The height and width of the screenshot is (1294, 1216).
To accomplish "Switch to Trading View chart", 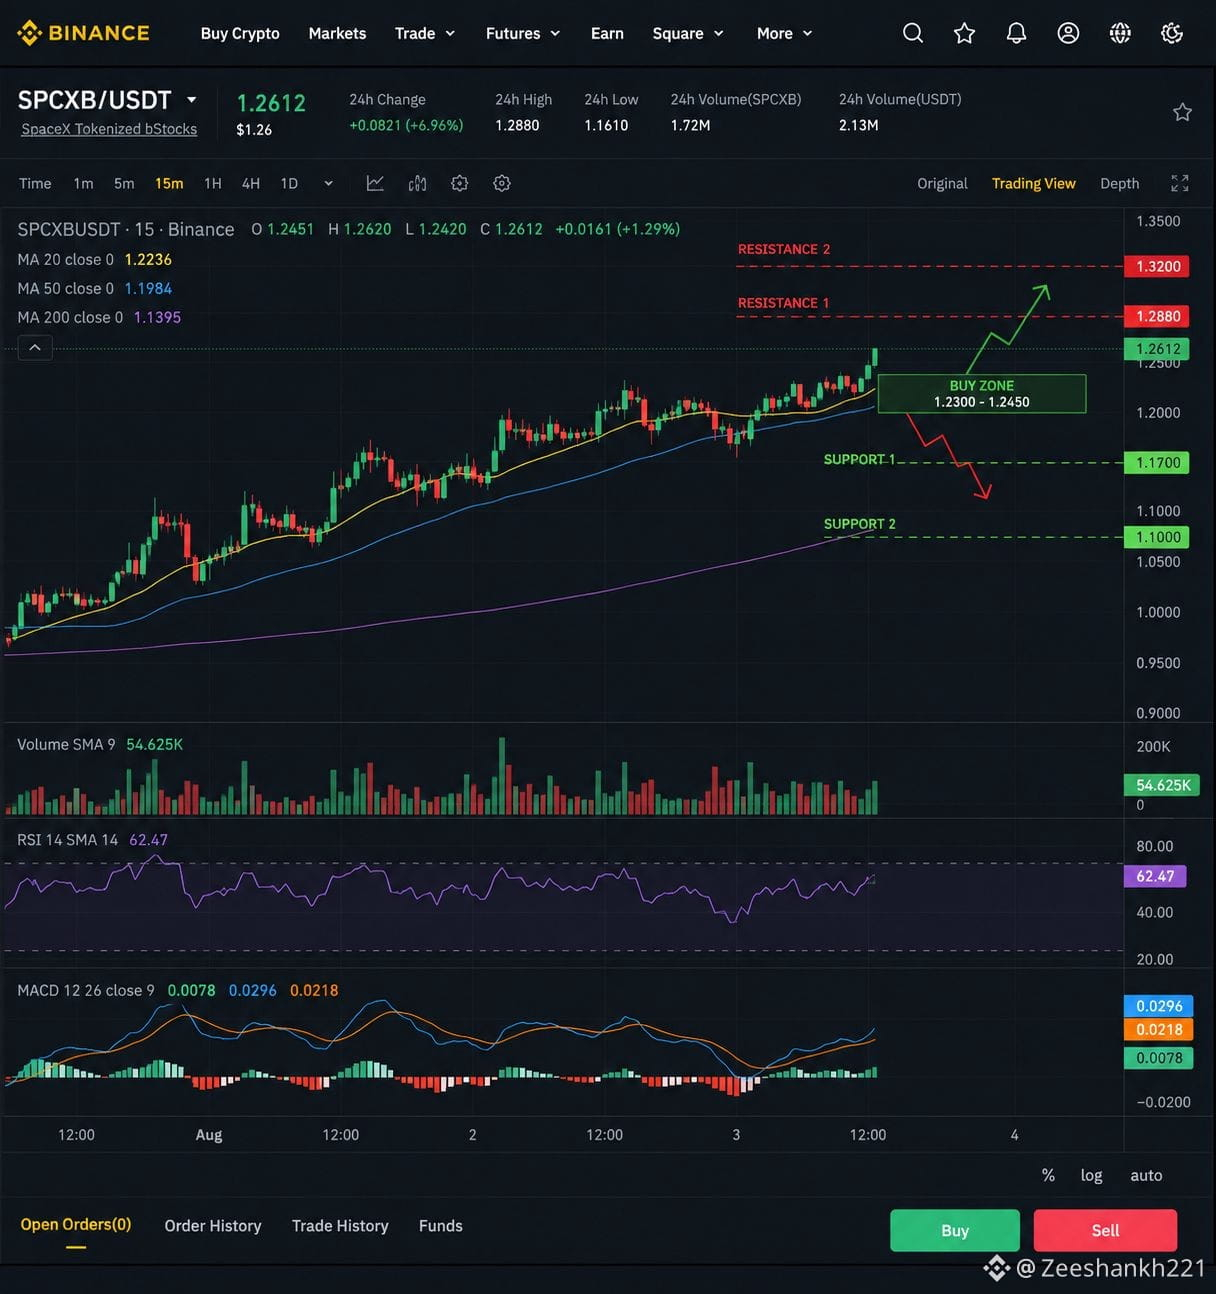I will [1034, 183].
